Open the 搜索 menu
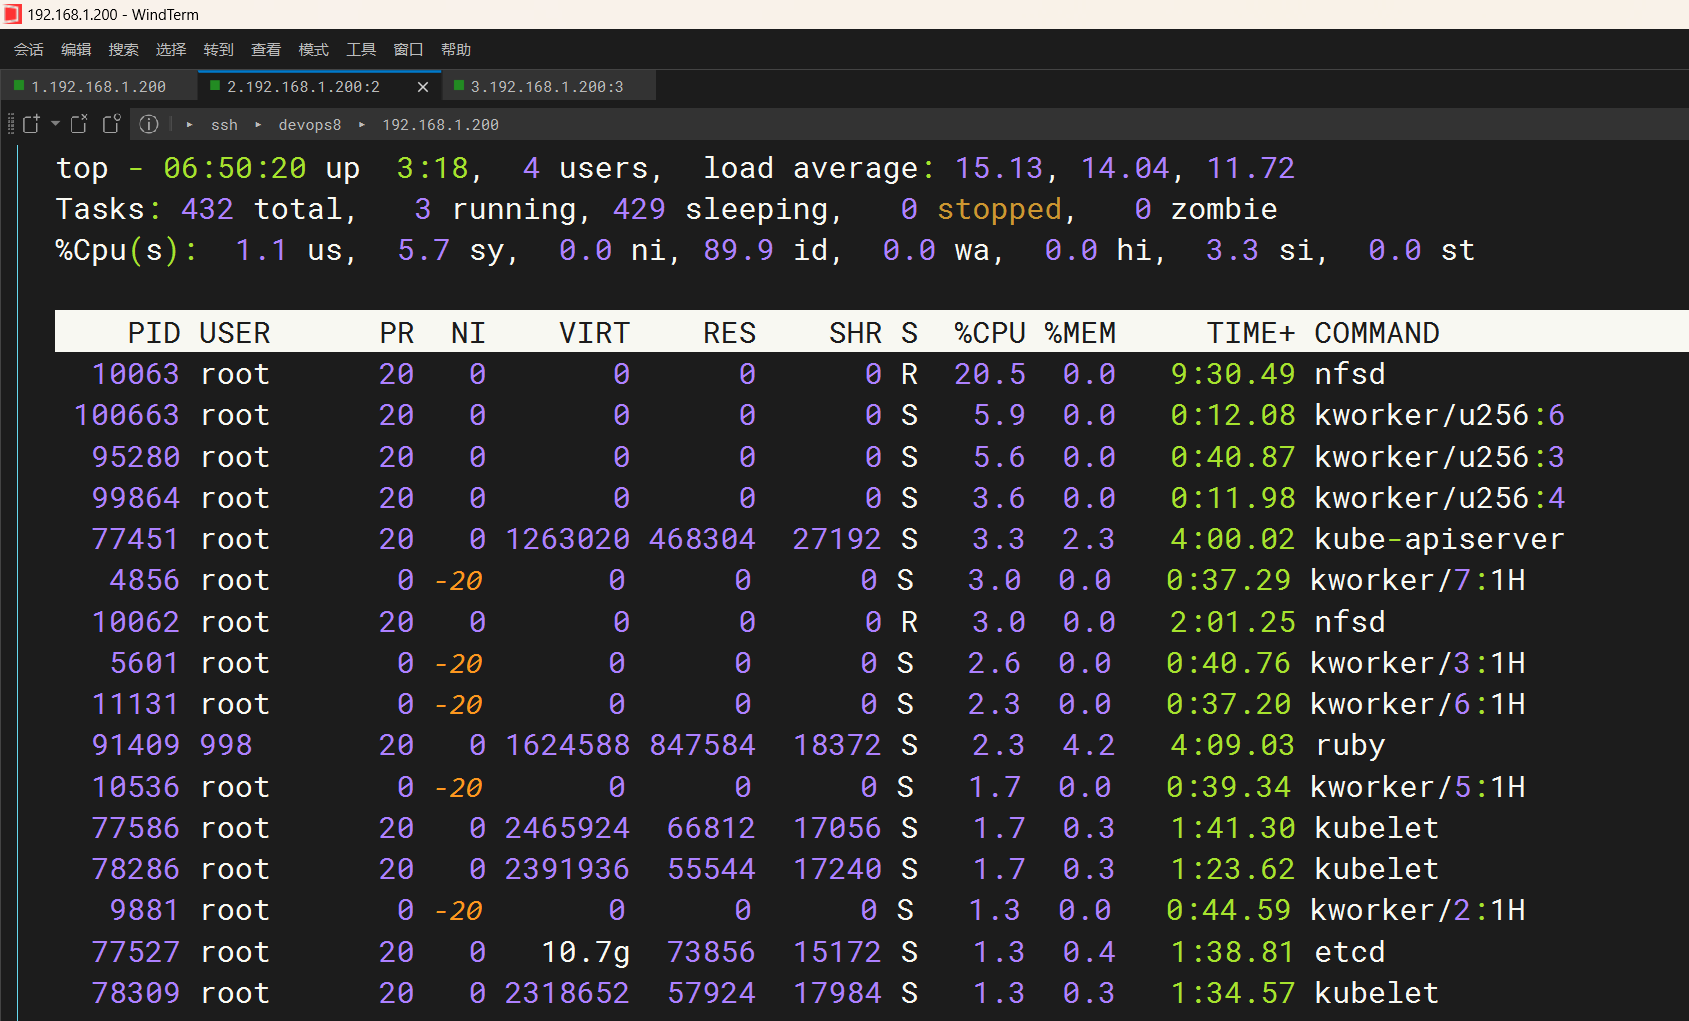This screenshot has width=1689, height=1021. tap(124, 49)
